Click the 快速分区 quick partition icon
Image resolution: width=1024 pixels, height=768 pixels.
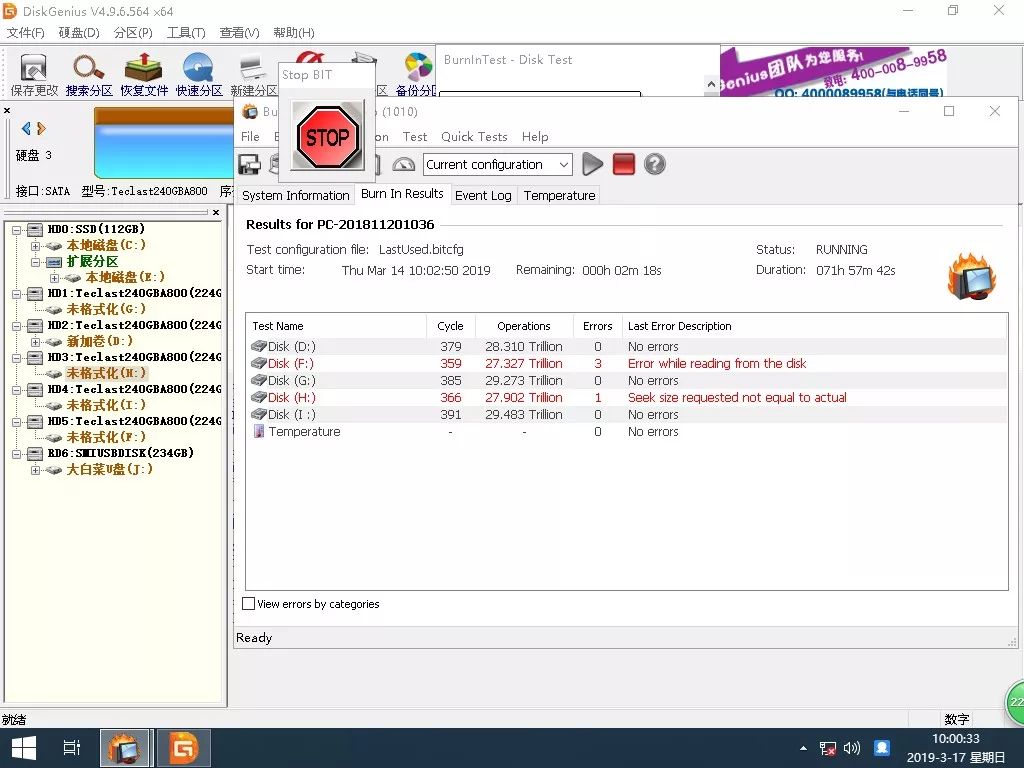point(199,74)
